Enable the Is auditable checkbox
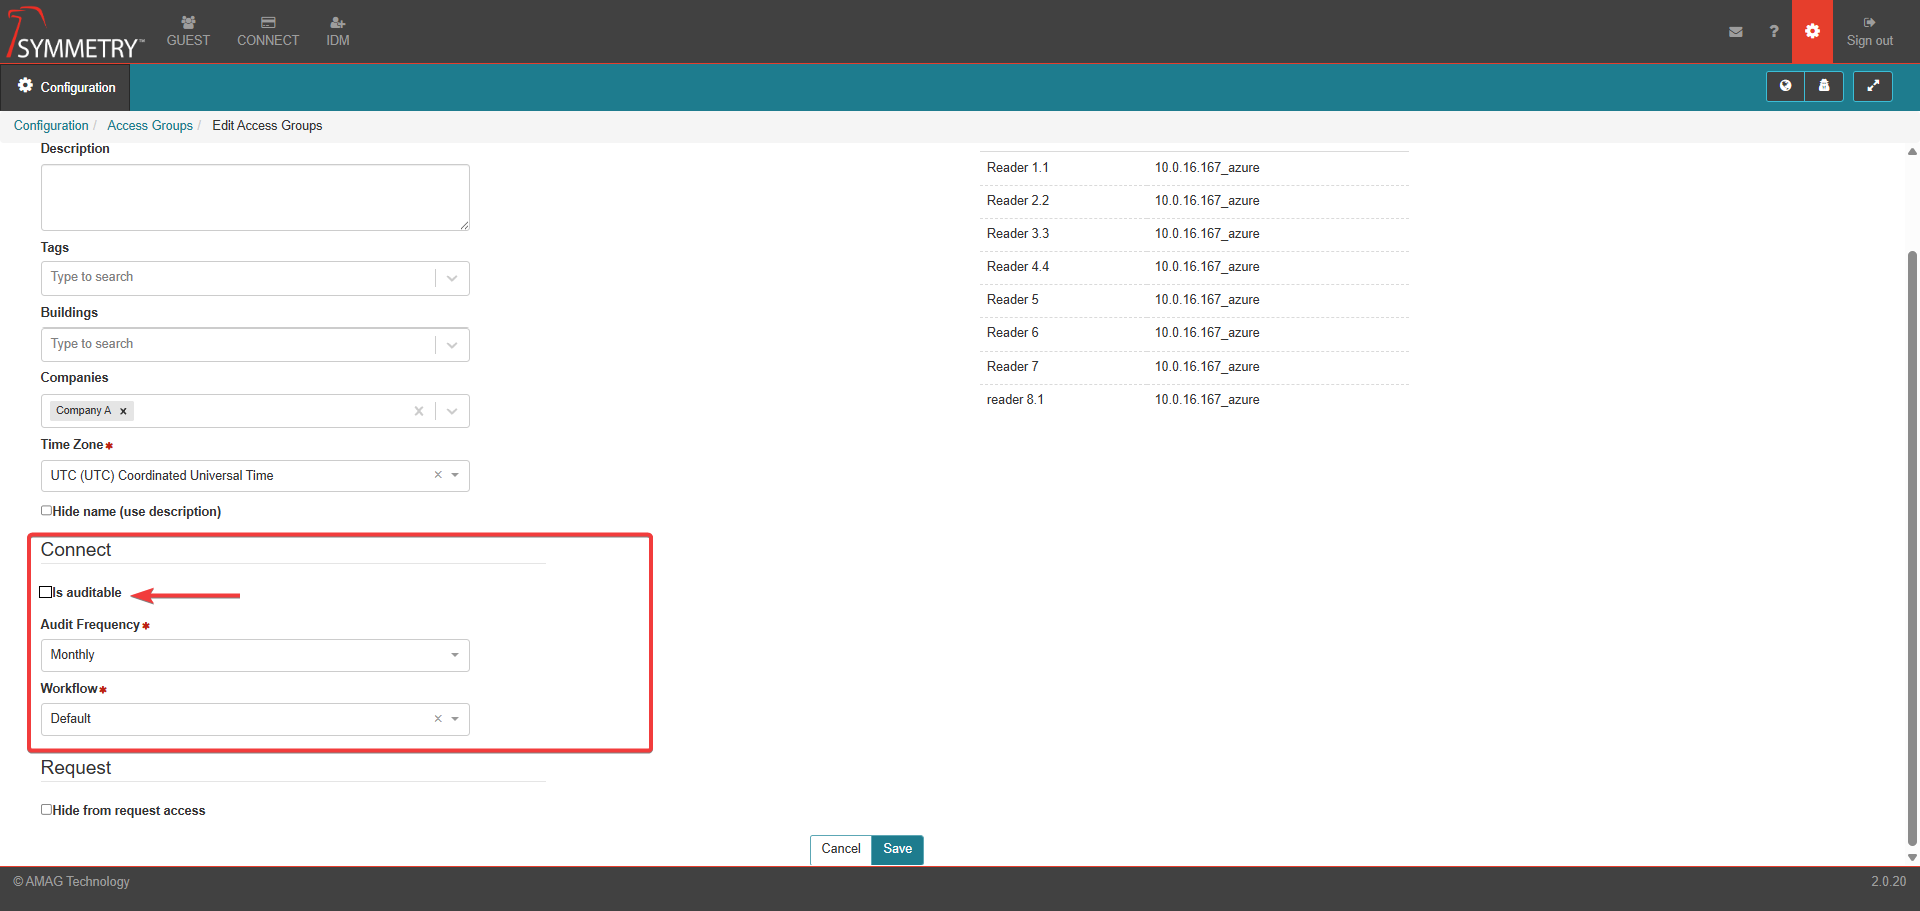Image resolution: width=1920 pixels, height=911 pixels. pyautogui.click(x=46, y=592)
